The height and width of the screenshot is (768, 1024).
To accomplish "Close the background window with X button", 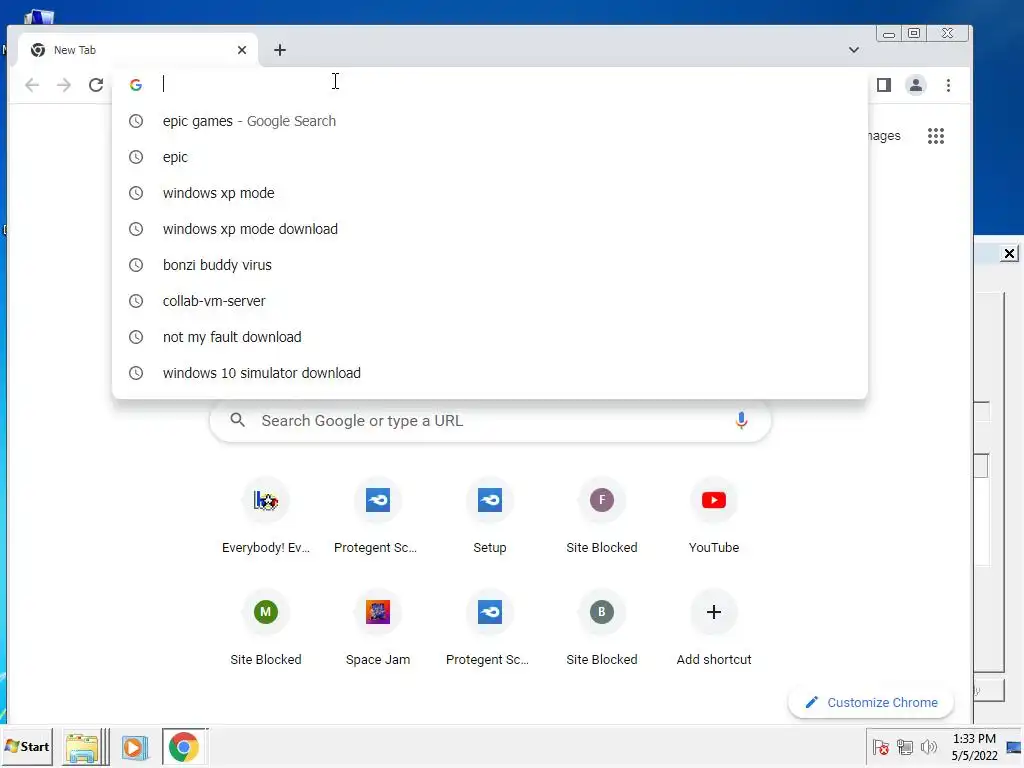I will 1009,253.
